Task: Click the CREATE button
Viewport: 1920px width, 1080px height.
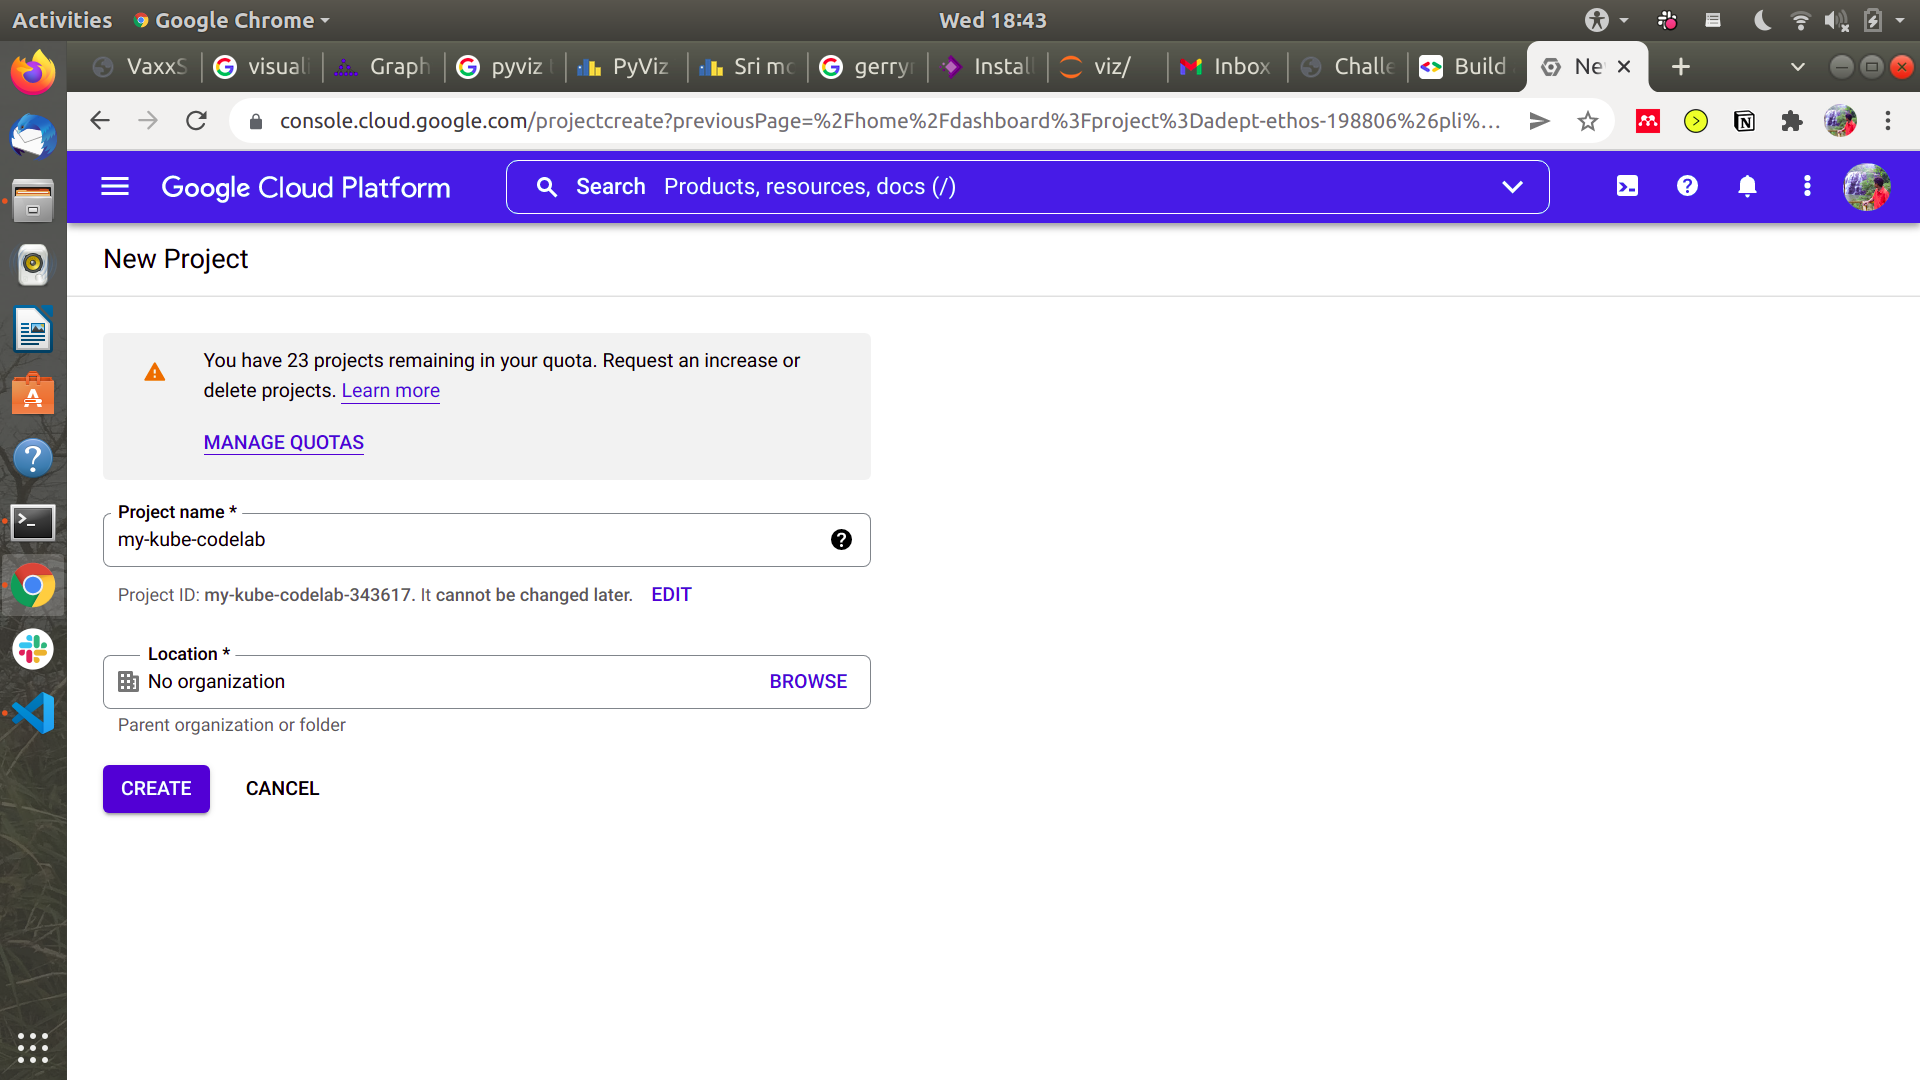Action: click(x=156, y=789)
